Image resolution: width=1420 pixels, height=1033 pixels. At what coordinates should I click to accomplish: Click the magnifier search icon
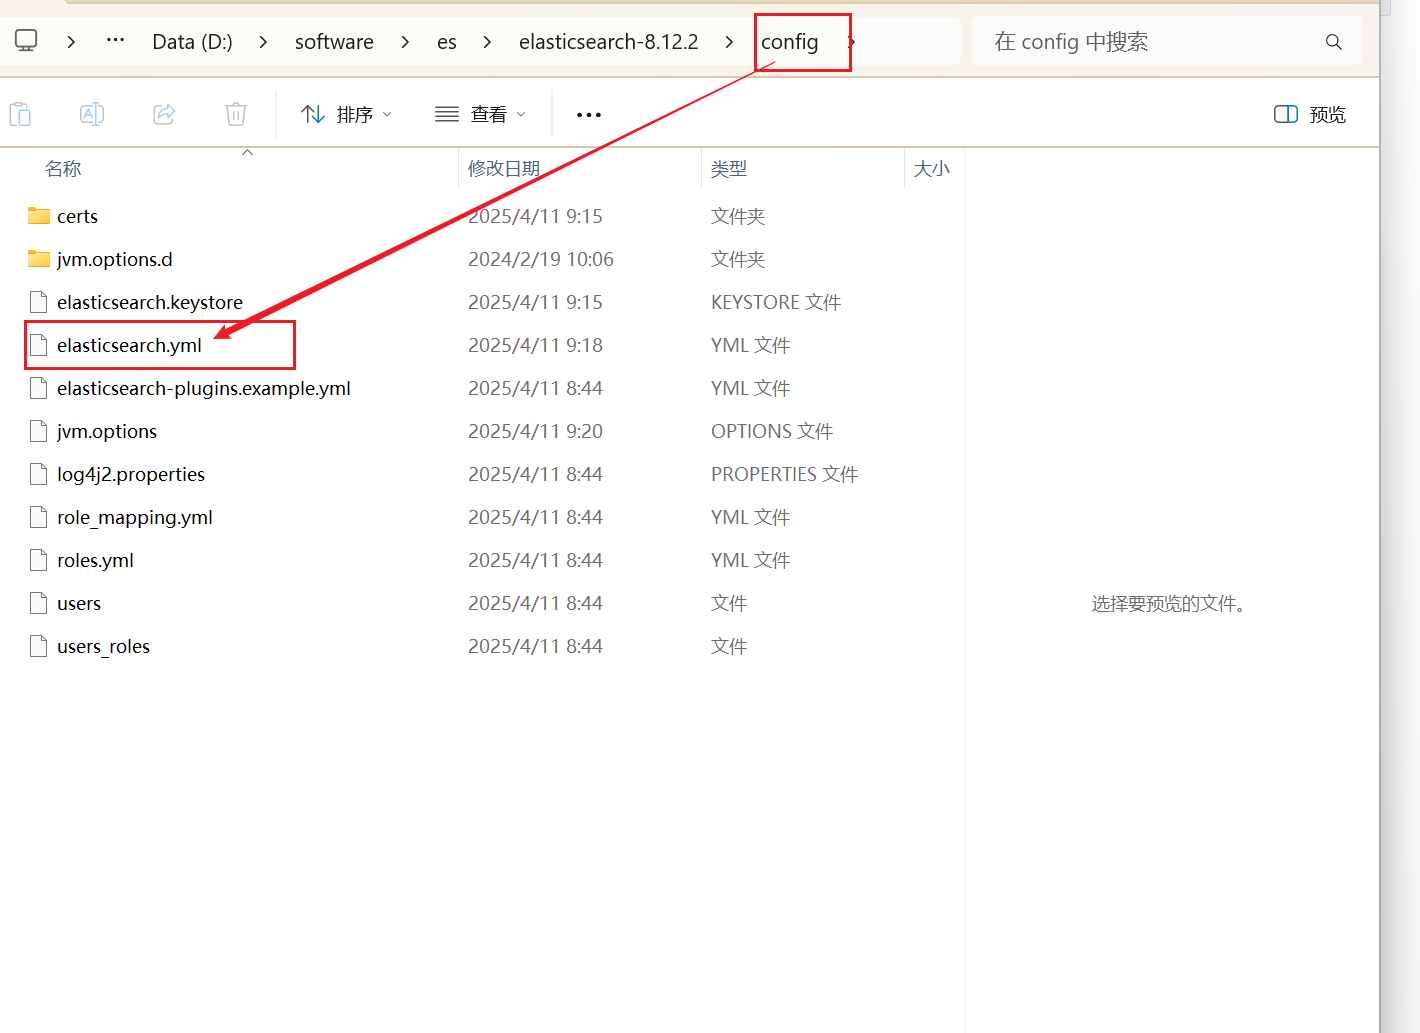[1333, 42]
